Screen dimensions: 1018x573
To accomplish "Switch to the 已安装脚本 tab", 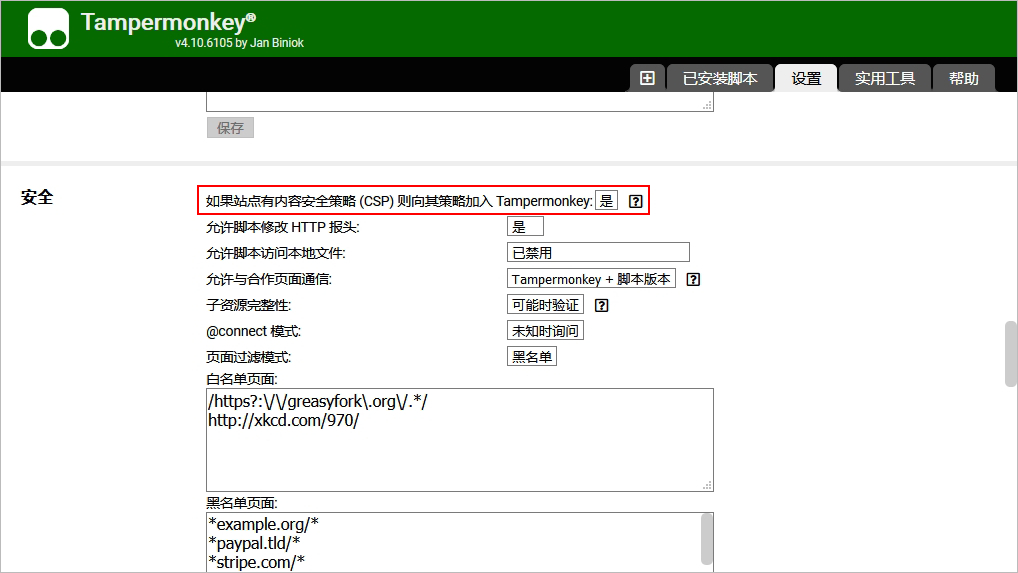I will [720, 78].
